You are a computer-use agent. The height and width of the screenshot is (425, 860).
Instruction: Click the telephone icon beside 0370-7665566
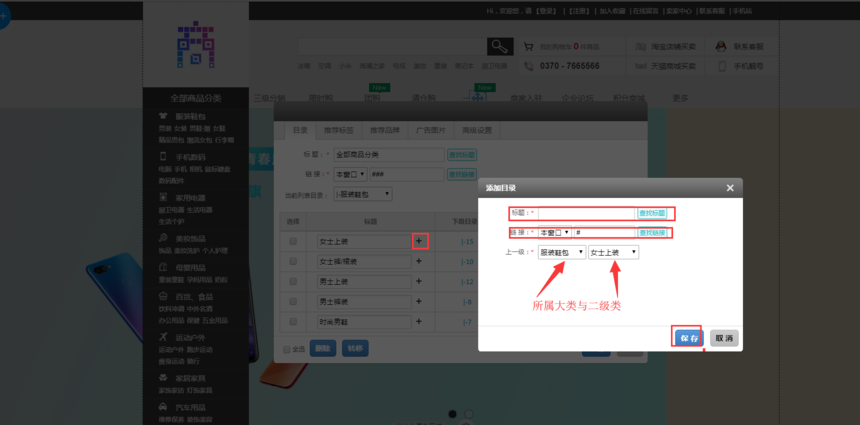click(x=529, y=66)
